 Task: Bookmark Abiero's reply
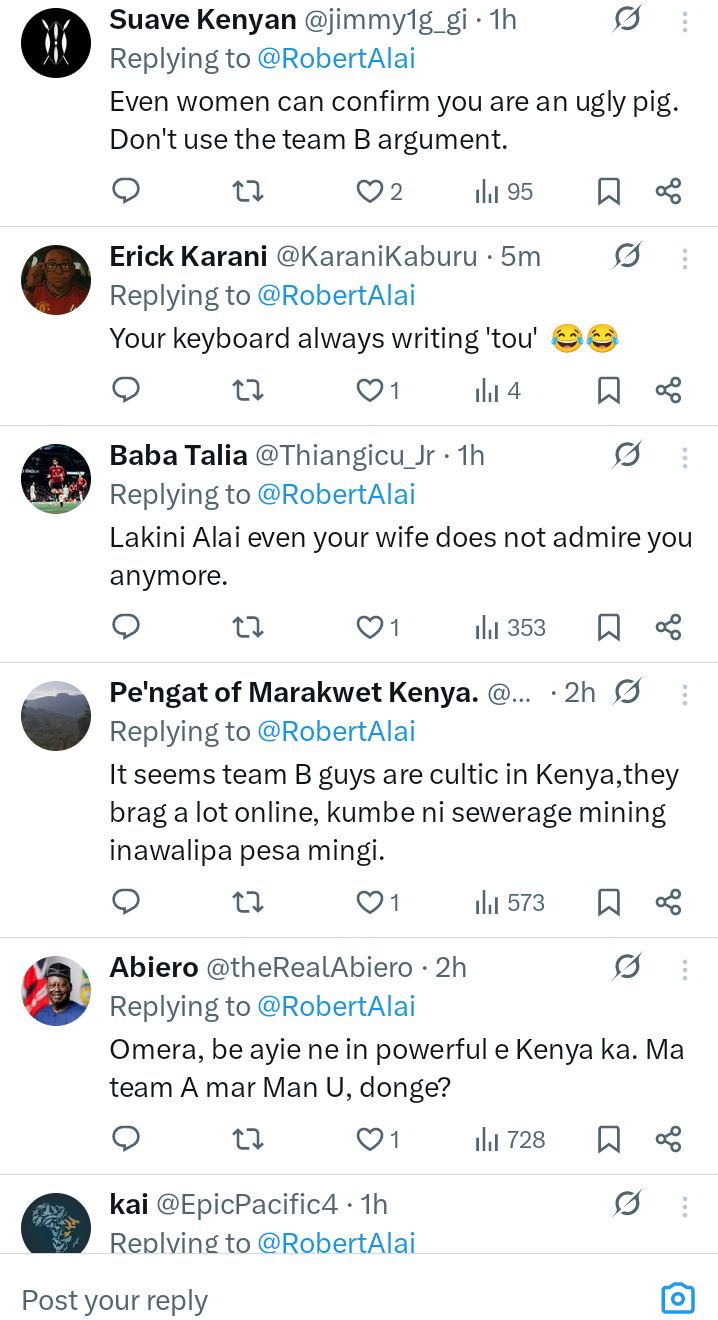pyautogui.click(x=608, y=1139)
